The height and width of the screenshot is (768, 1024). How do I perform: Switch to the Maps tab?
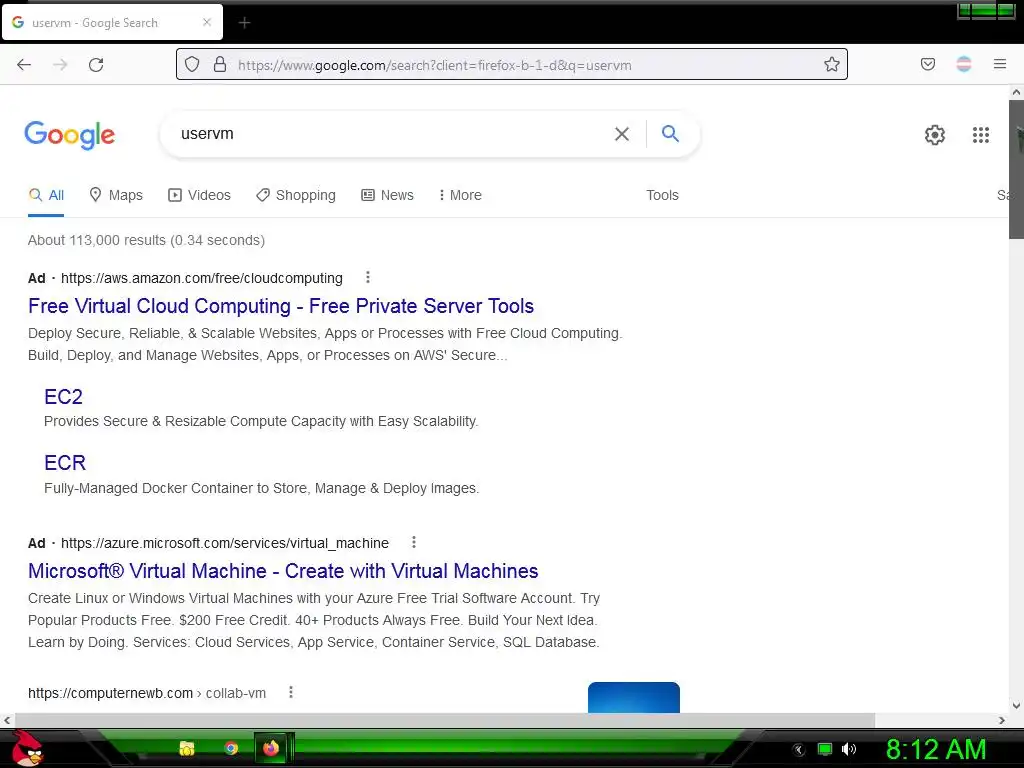116,195
